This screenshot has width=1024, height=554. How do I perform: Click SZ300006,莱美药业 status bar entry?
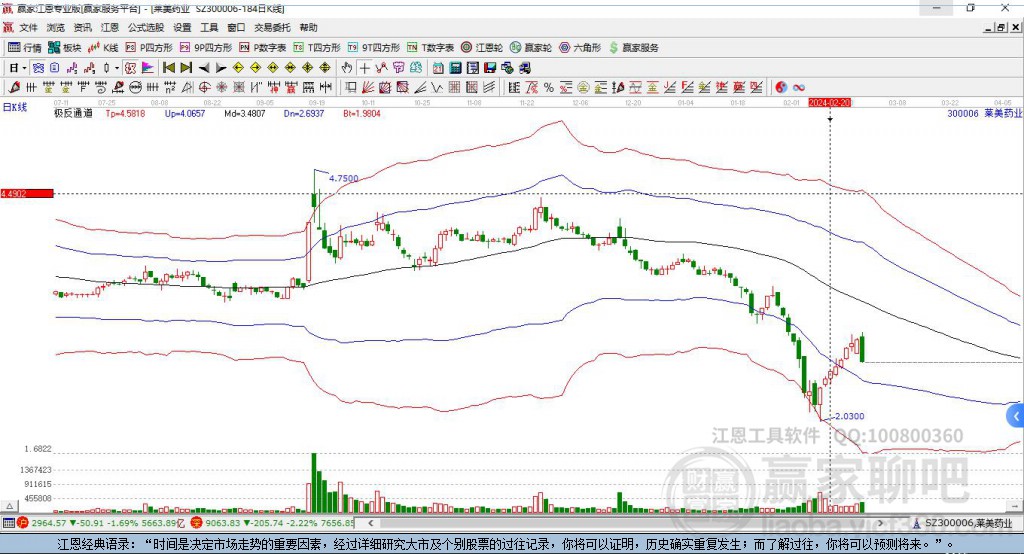[963, 523]
